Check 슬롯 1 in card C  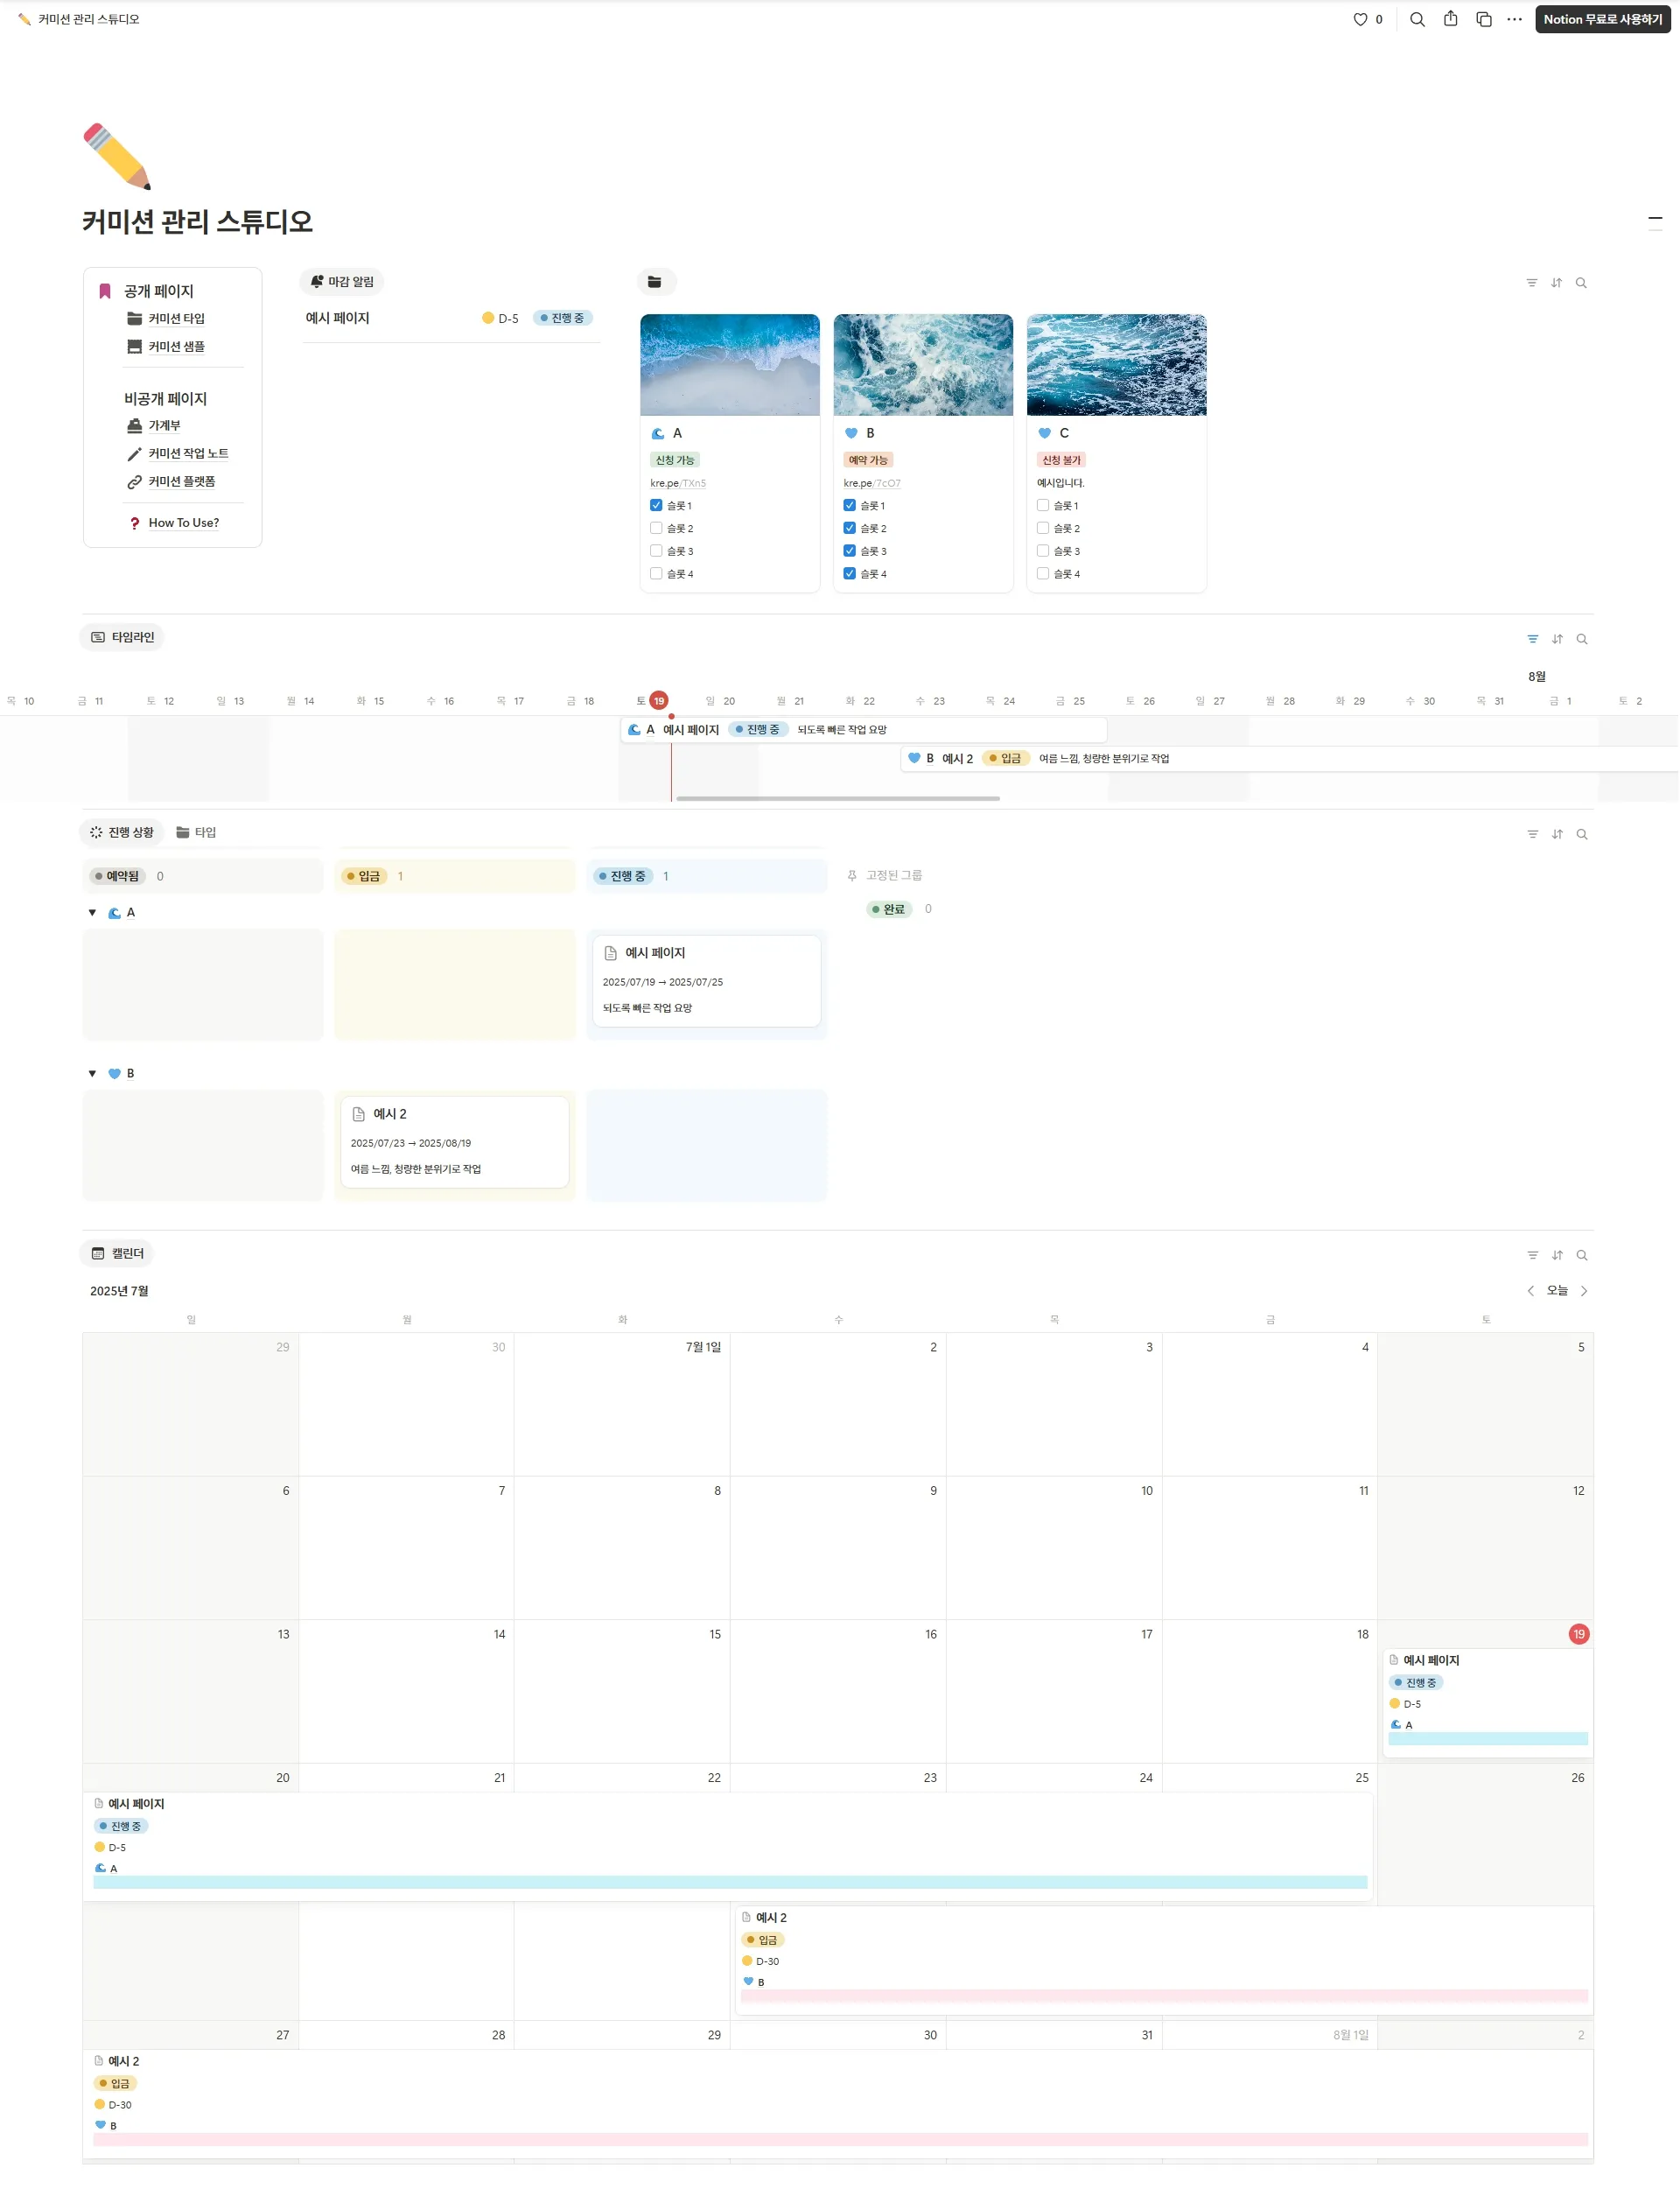pos(1043,505)
